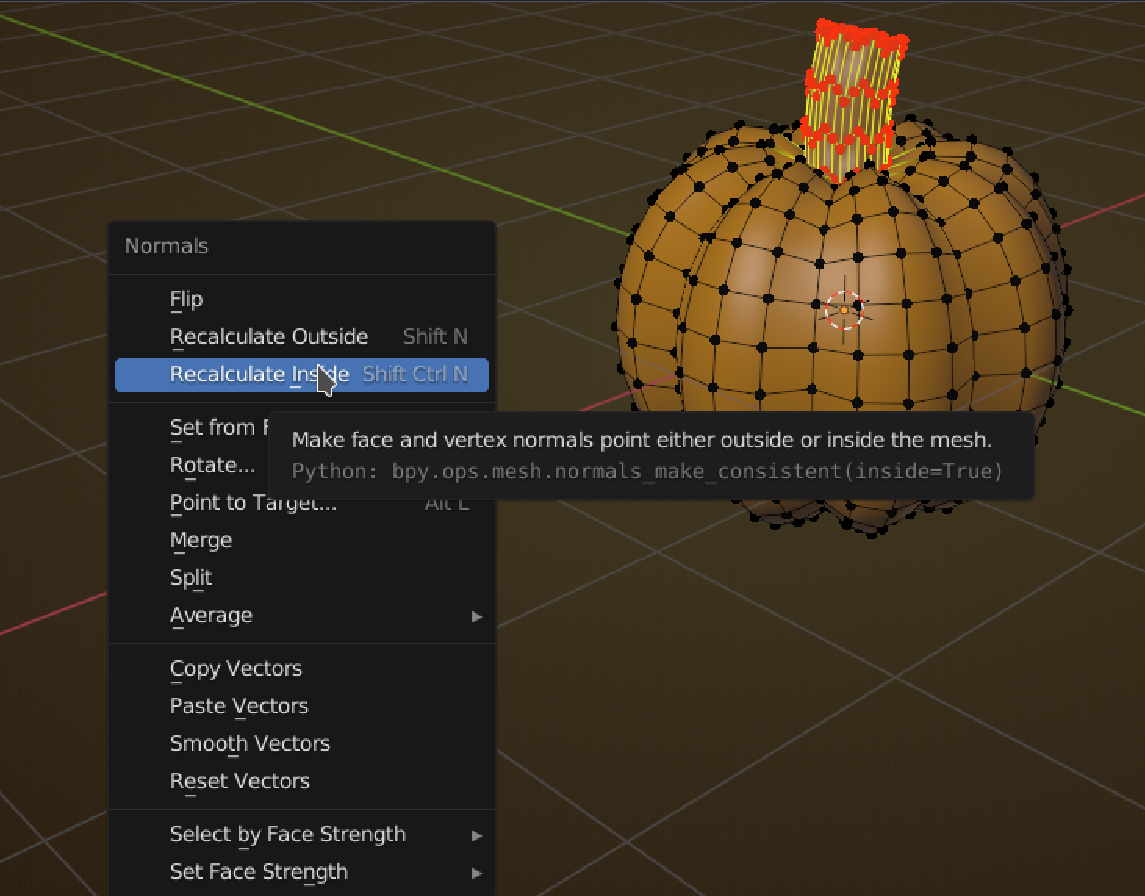1145x896 pixels.
Task: Select Flip in the Normals menu
Action: click(302, 299)
